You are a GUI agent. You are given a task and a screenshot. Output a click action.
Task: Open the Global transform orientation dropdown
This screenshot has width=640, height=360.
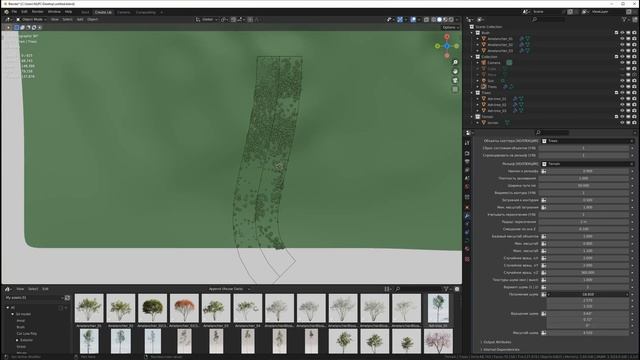pos(207,19)
